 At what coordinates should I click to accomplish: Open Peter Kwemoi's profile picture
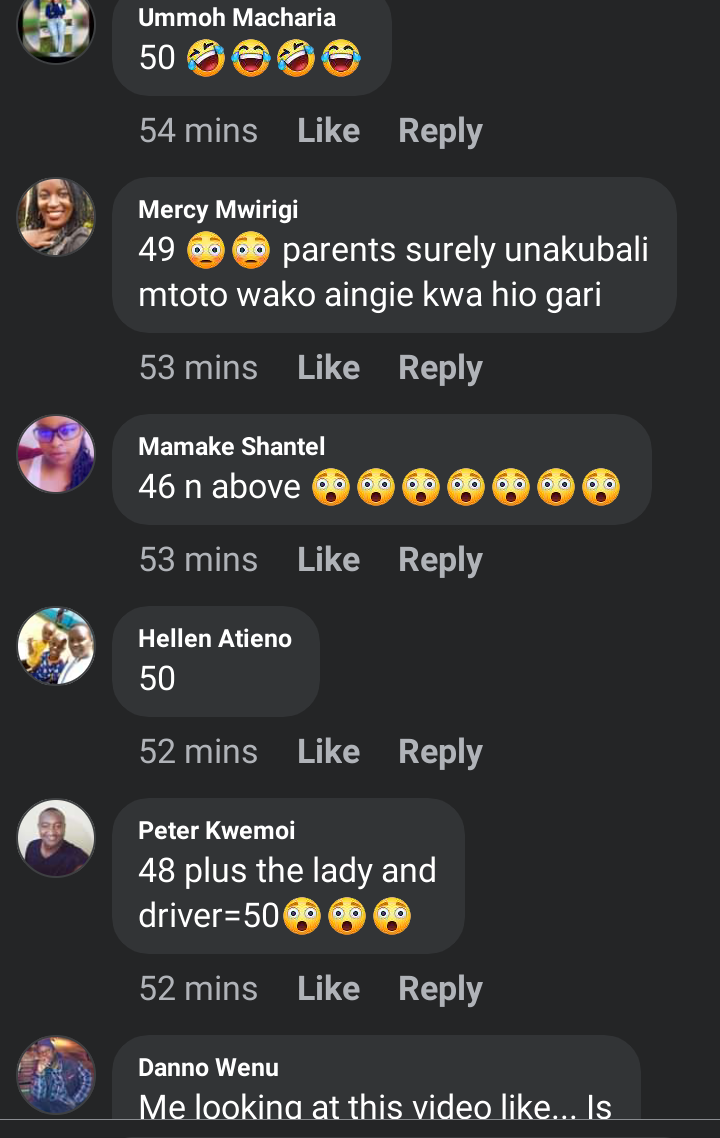tap(56, 838)
